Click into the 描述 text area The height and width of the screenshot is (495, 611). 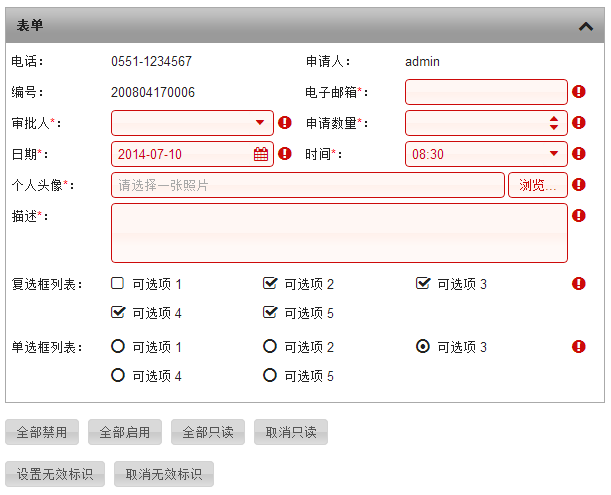coord(339,233)
